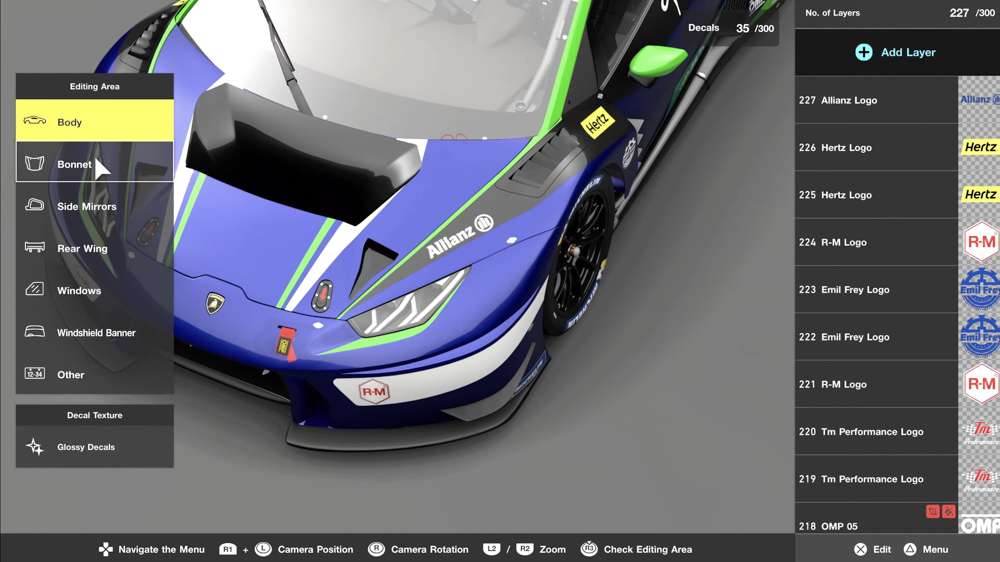The width and height of the screenshot is (1000, 562).
Task: Click the Decals 35/300 counter
Action: pos(731,28)
